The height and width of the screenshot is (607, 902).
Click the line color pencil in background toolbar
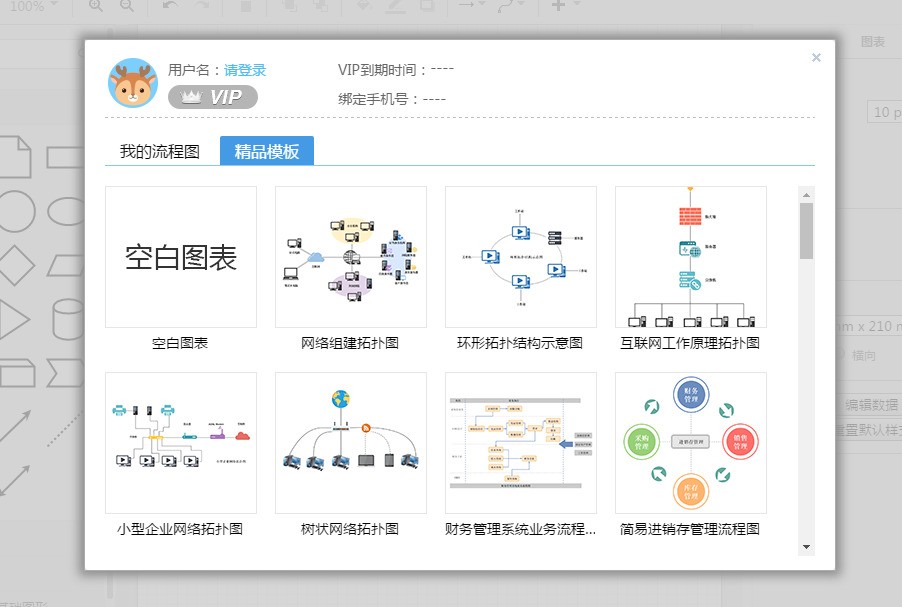tap(395, 6)
